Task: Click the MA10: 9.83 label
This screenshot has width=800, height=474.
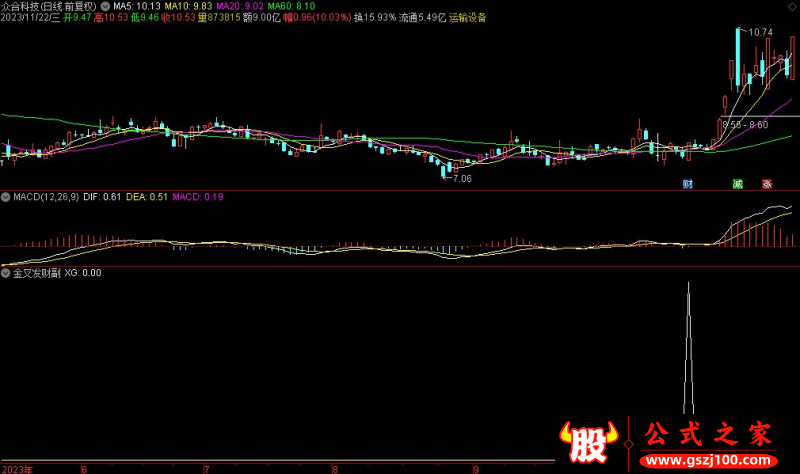Action: point(188,6)
